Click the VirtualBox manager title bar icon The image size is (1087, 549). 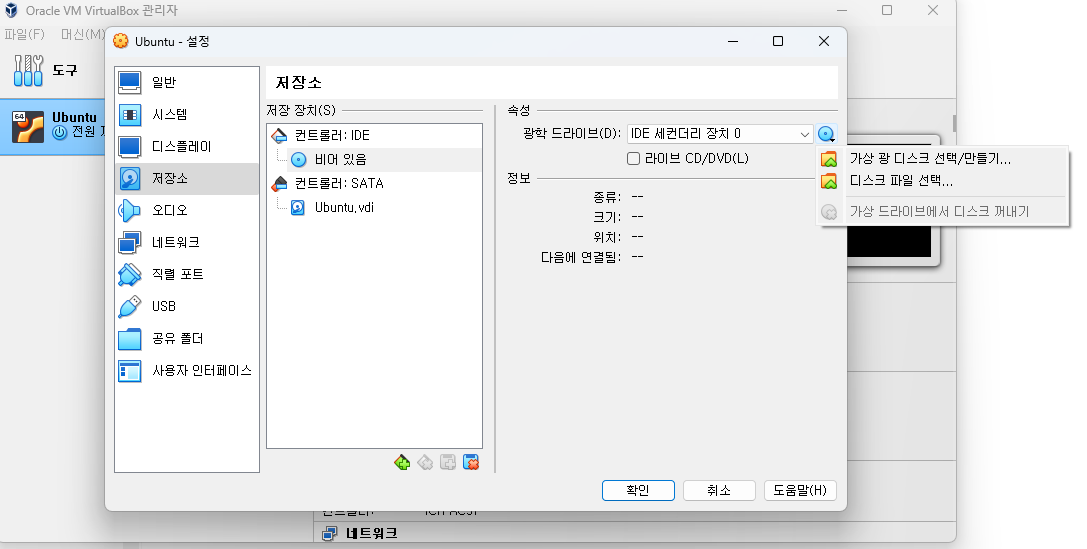click(x=12, y=10)
